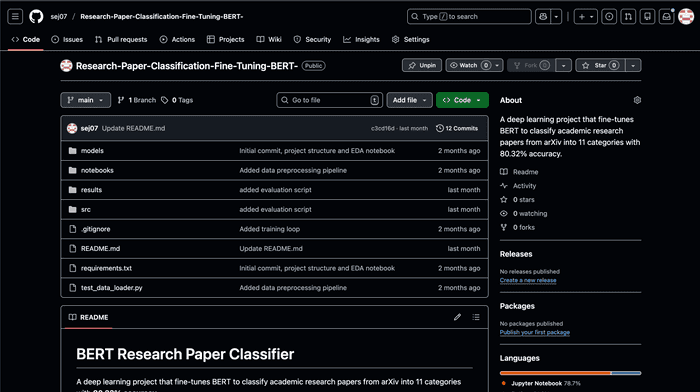Click the GitHub logo home icon
The width and height of the screenshot is (700, 392).
pos(36,17)
